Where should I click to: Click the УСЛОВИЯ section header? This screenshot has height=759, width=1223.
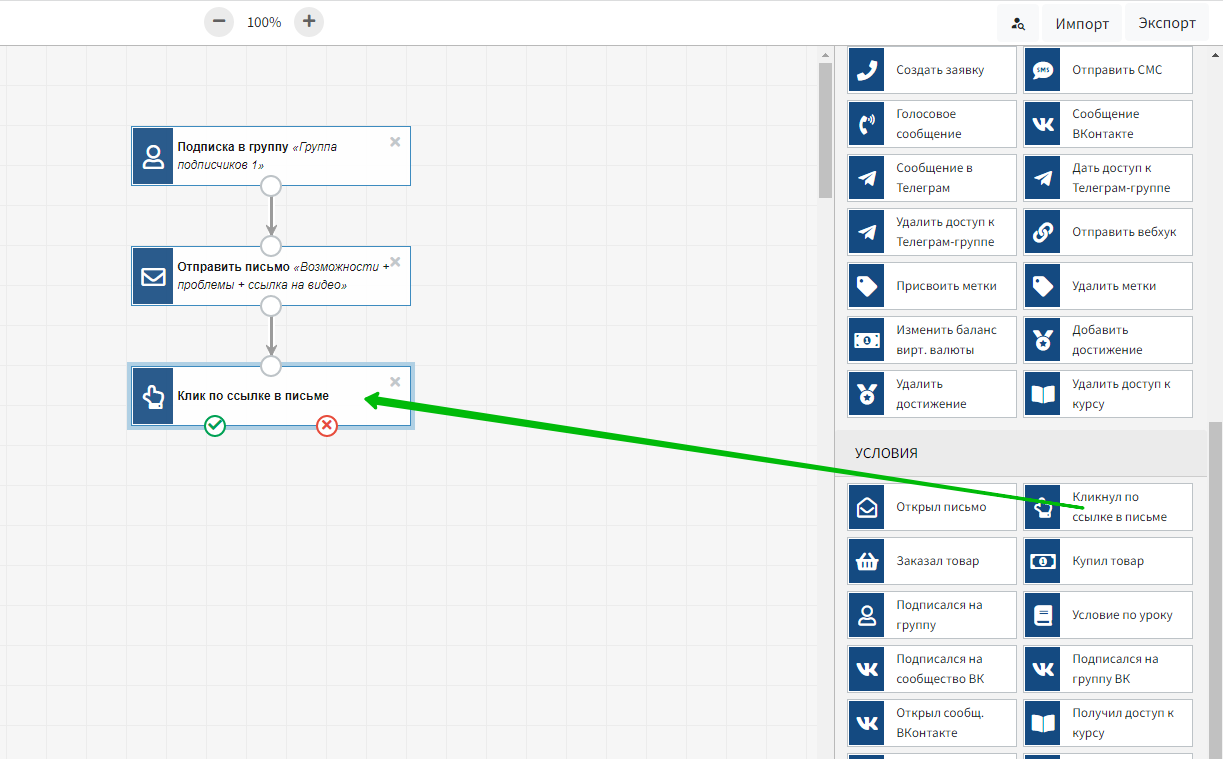point(1021,453)
